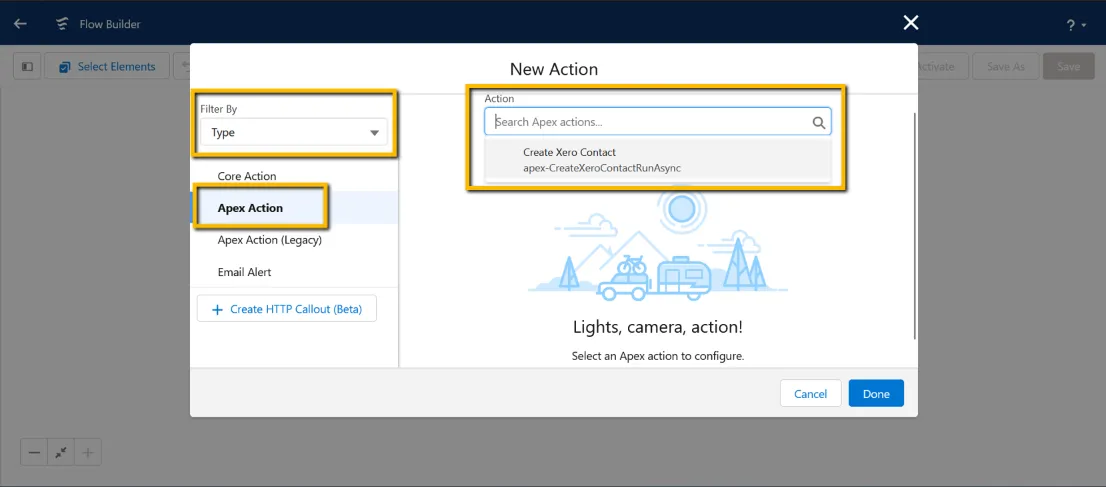Click the Cancel button

click(810, 393)
